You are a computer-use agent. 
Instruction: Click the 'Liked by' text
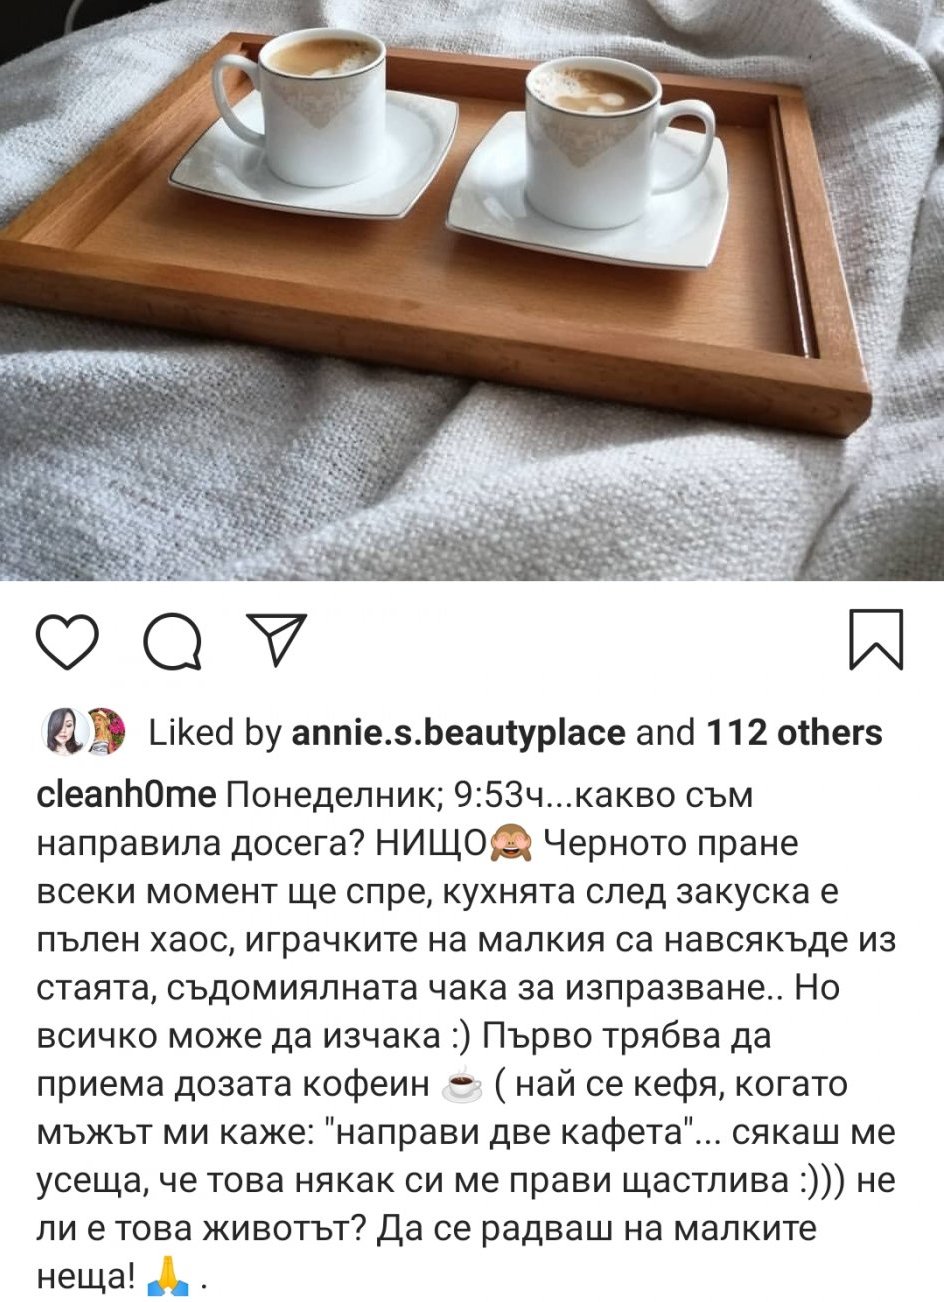click(x=215, y=733)
